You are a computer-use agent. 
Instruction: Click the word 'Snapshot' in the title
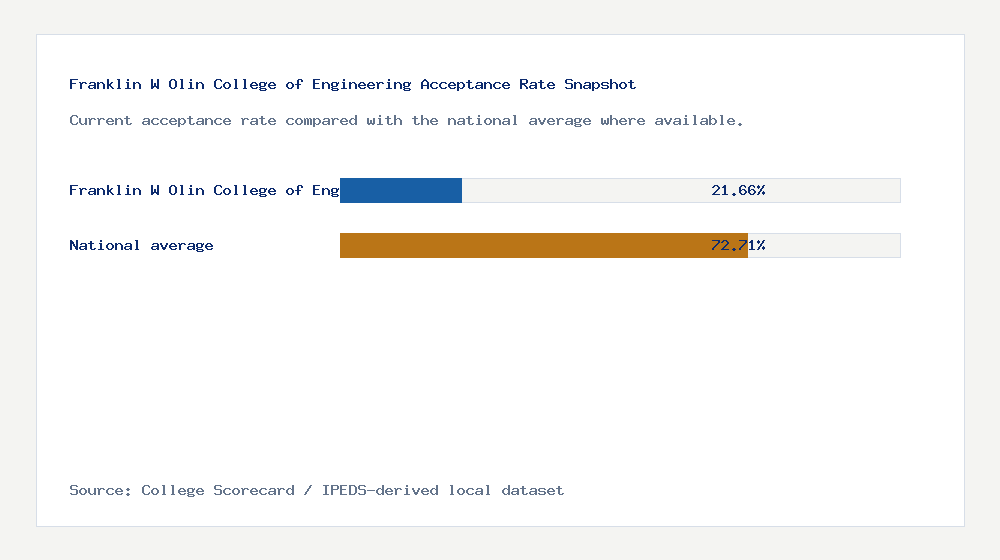(x=600, y=85)
